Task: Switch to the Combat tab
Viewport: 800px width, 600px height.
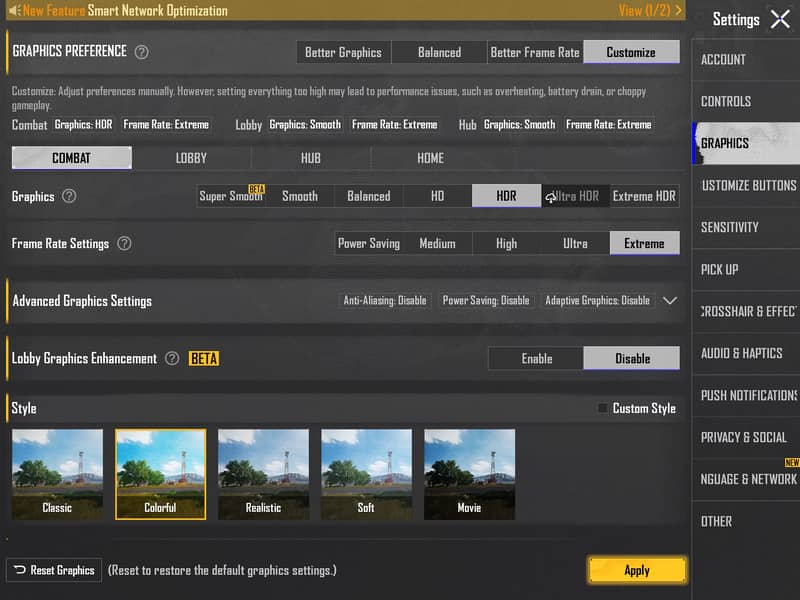Action: point(71,158)
